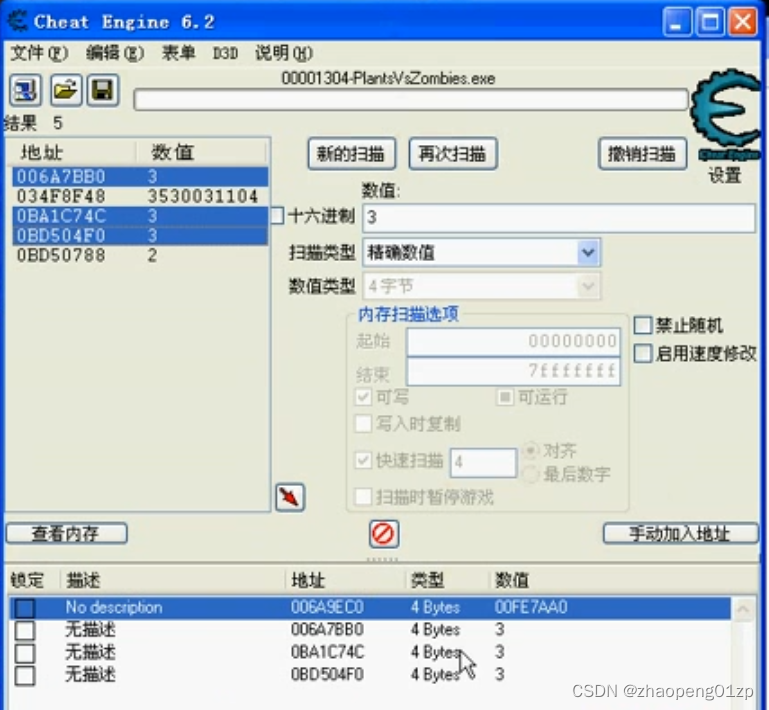Click the scan progress bar
The image size is (769, 710).
(411, 100)
